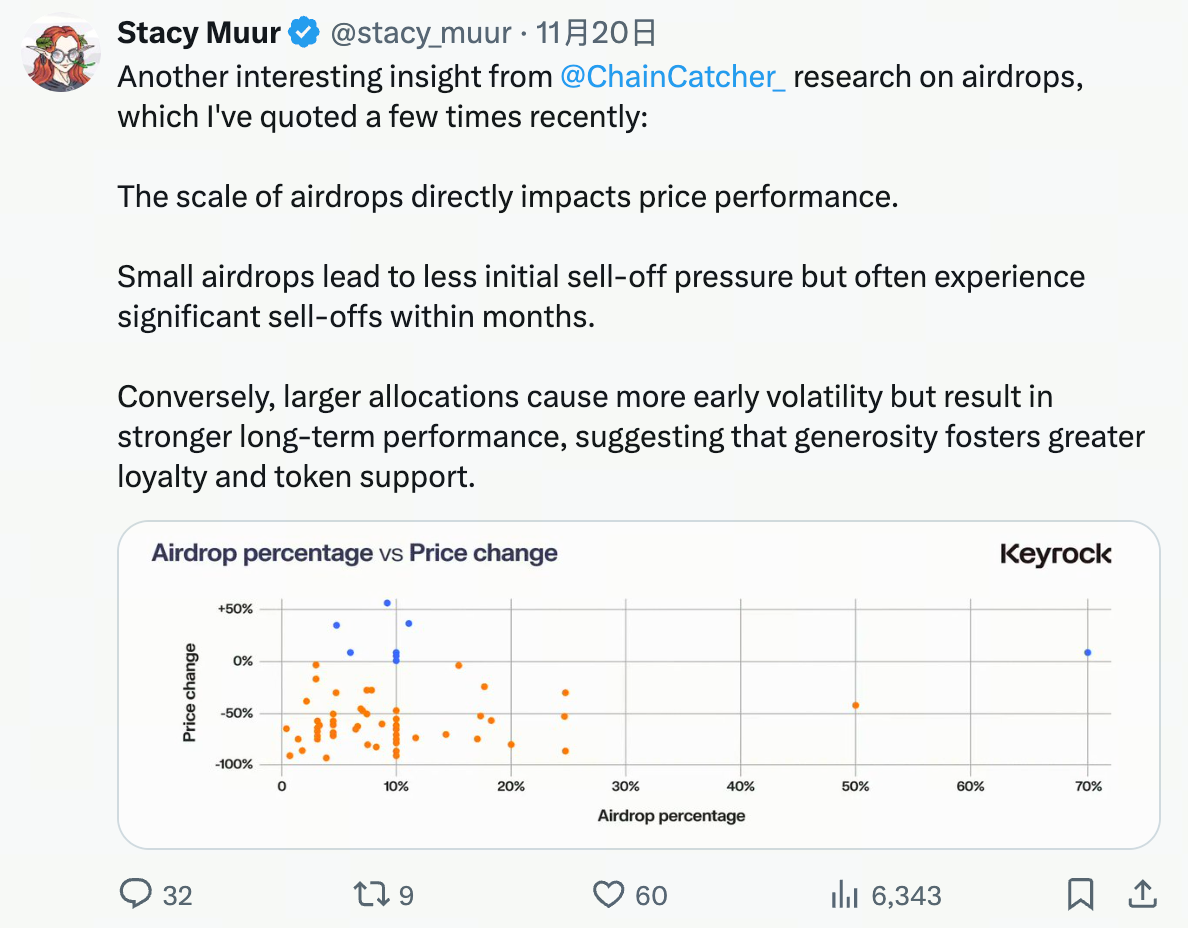
Task: Click the x-axis label Airdrop percentage
Action: click(x=671, y=816)
